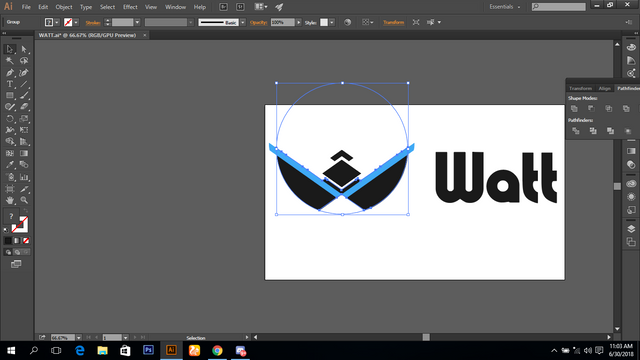Select the Artboard tool

[9, 189]
